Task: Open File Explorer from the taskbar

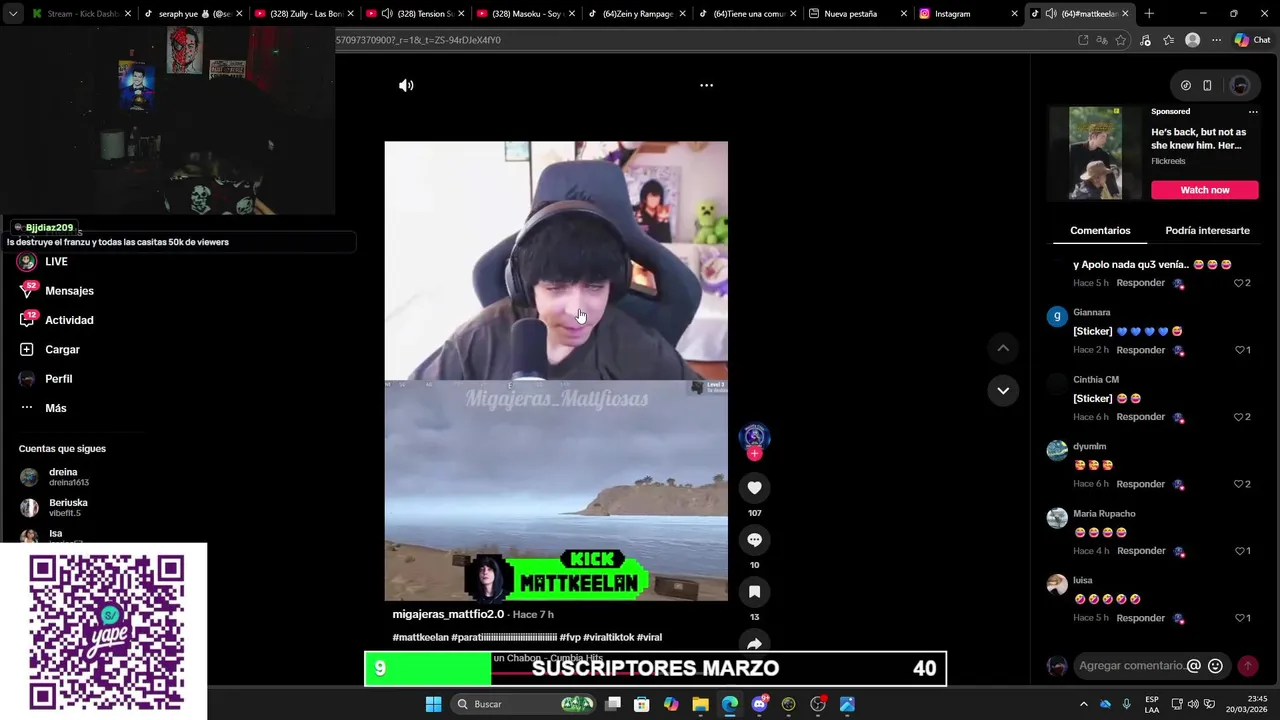Action: (700, 704)
